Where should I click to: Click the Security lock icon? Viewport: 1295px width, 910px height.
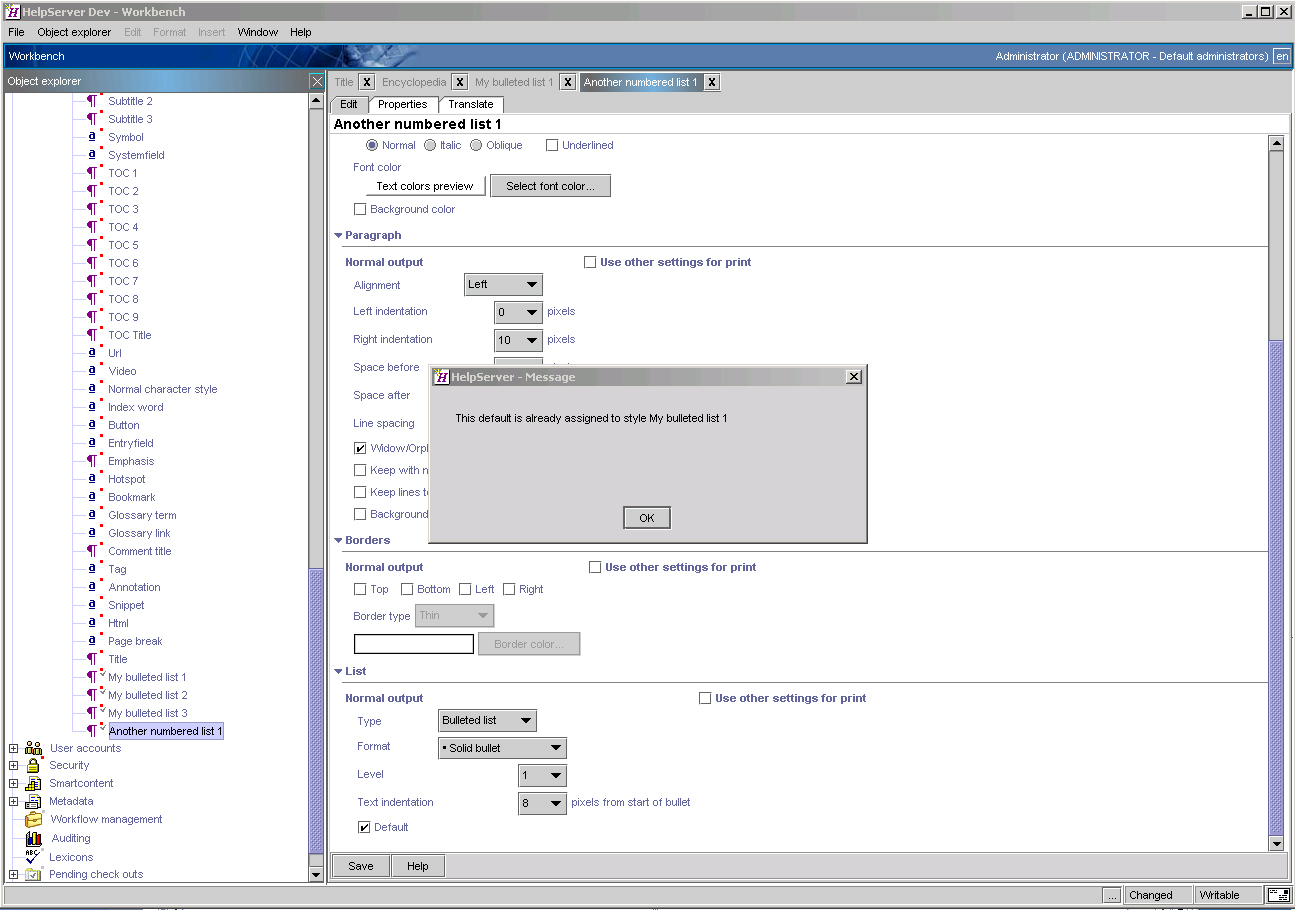[34, 765]
